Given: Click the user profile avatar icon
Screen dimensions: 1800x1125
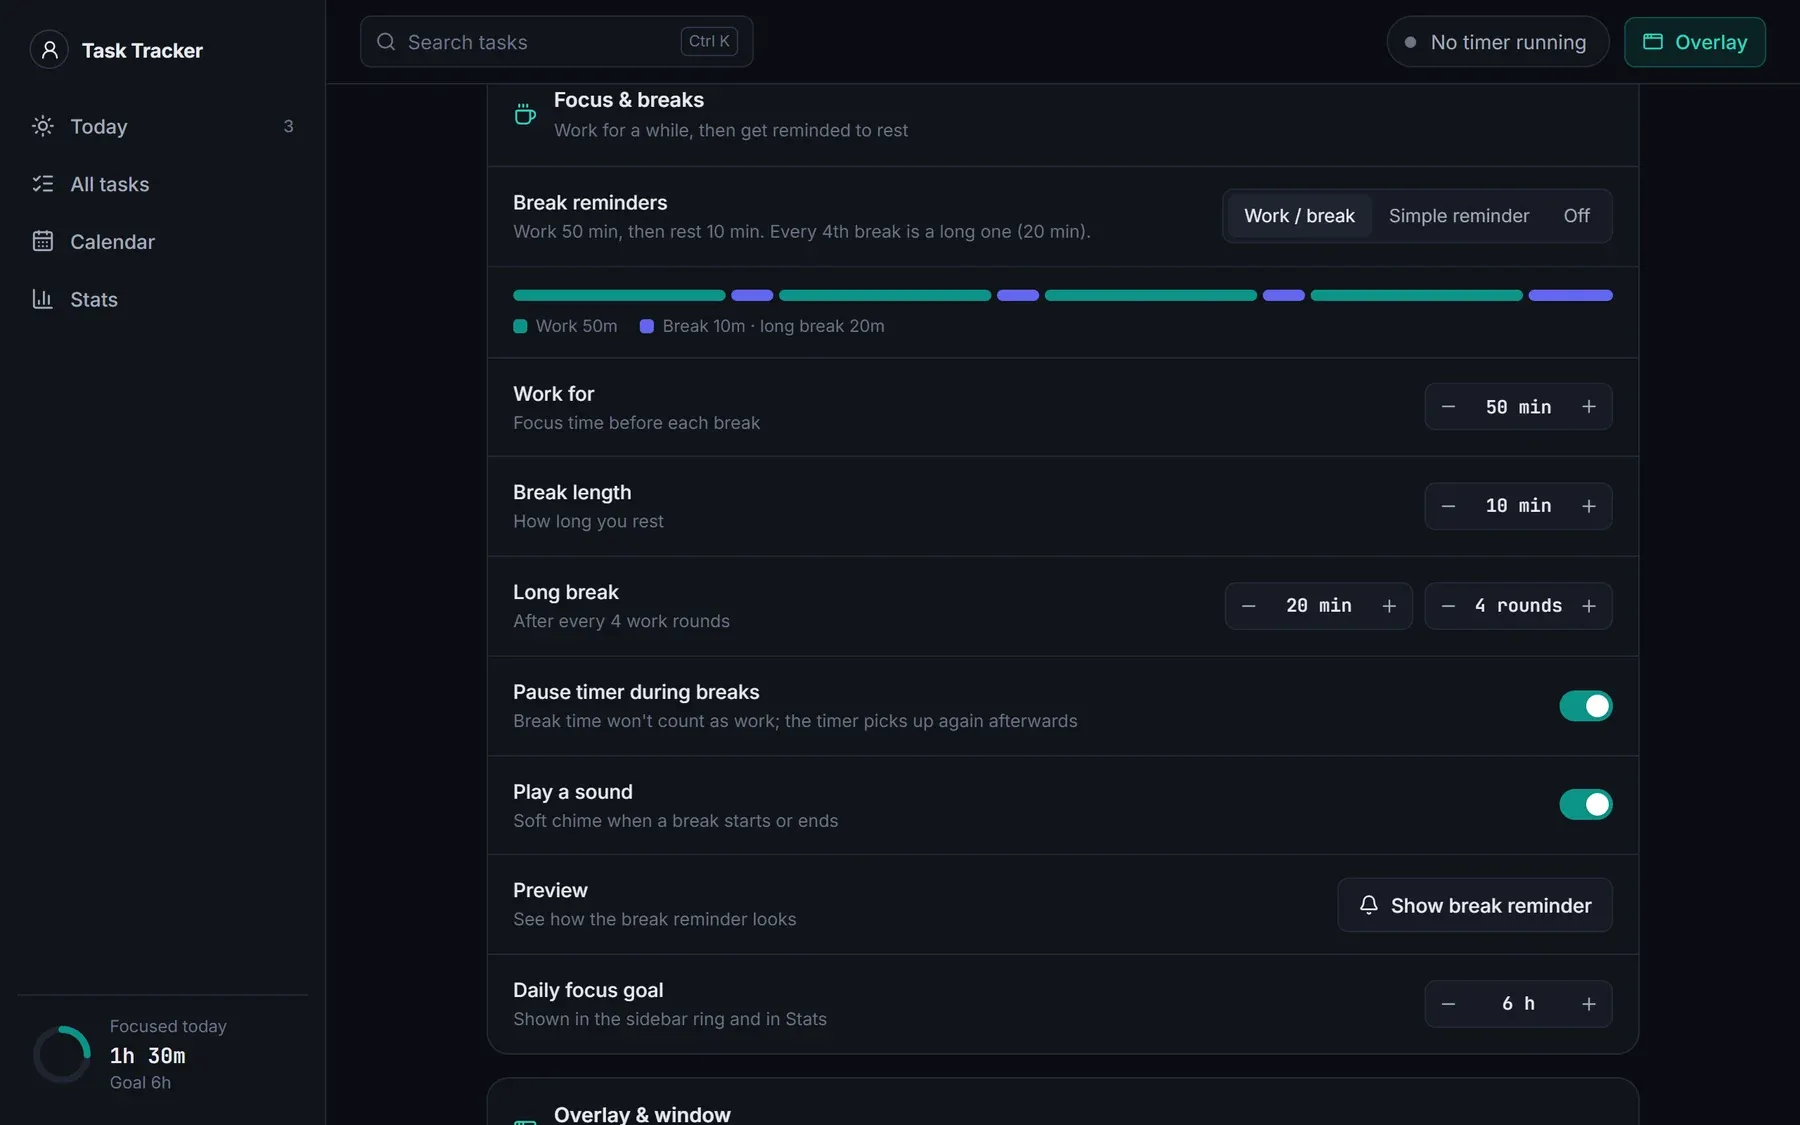Looking at the screenshot, I should [x=49, y=49].
